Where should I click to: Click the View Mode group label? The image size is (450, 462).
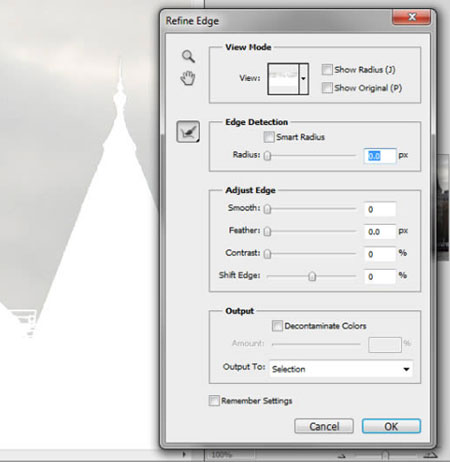click(248, 47)
